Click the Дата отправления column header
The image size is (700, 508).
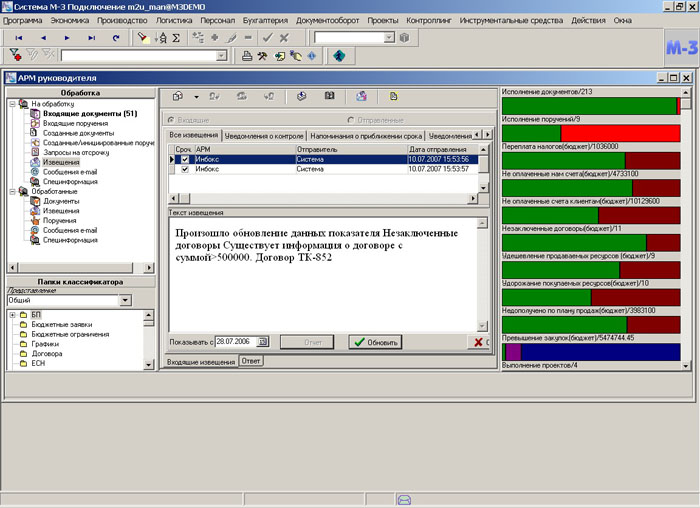[443, 149]
